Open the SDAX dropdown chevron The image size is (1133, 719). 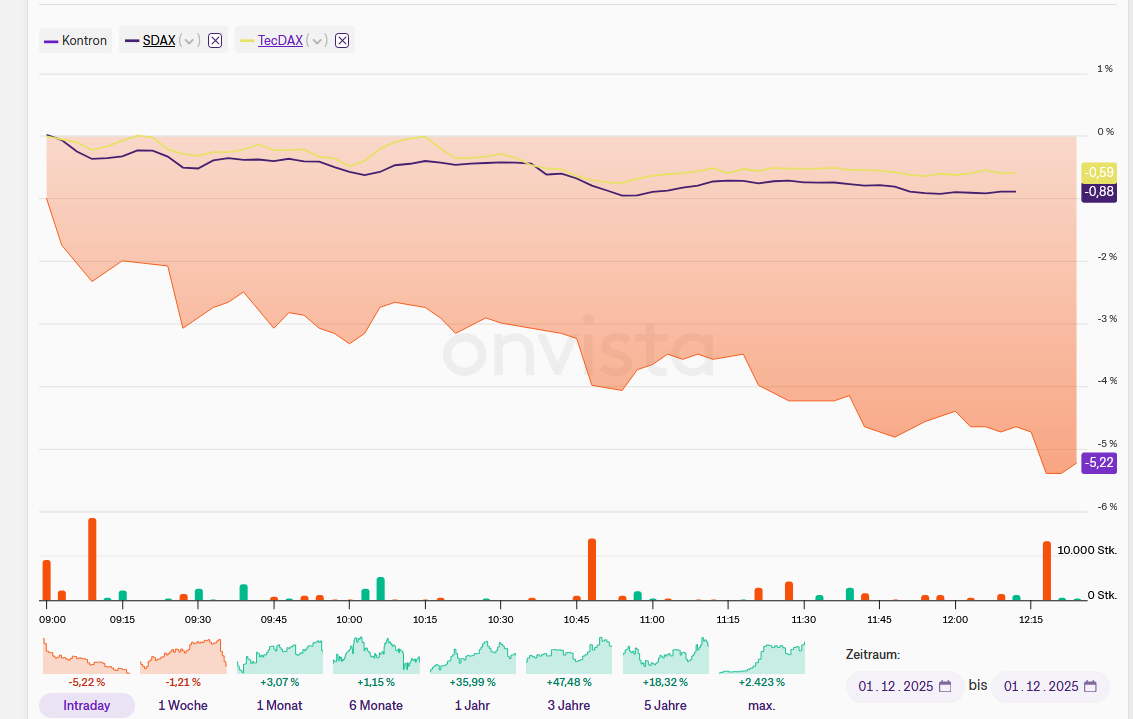point(189,40)
